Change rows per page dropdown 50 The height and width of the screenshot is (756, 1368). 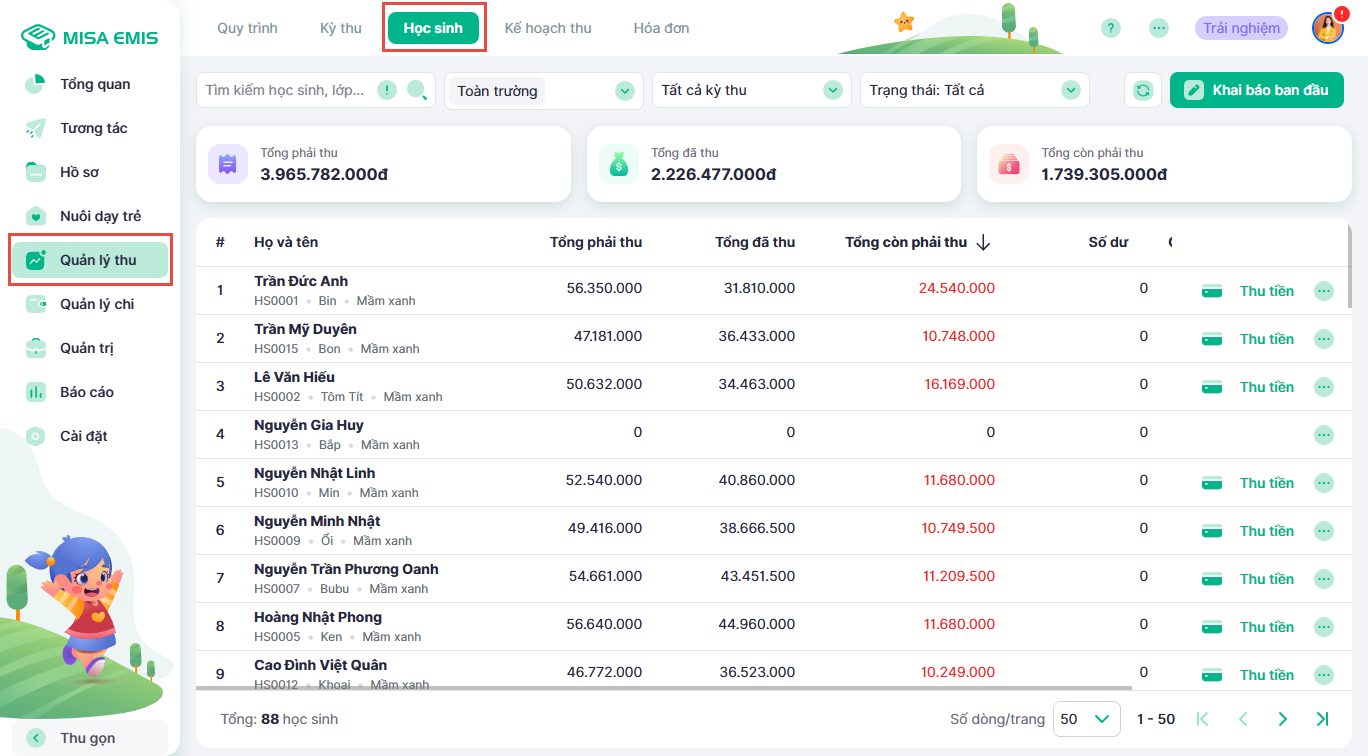coord(1086,719)
